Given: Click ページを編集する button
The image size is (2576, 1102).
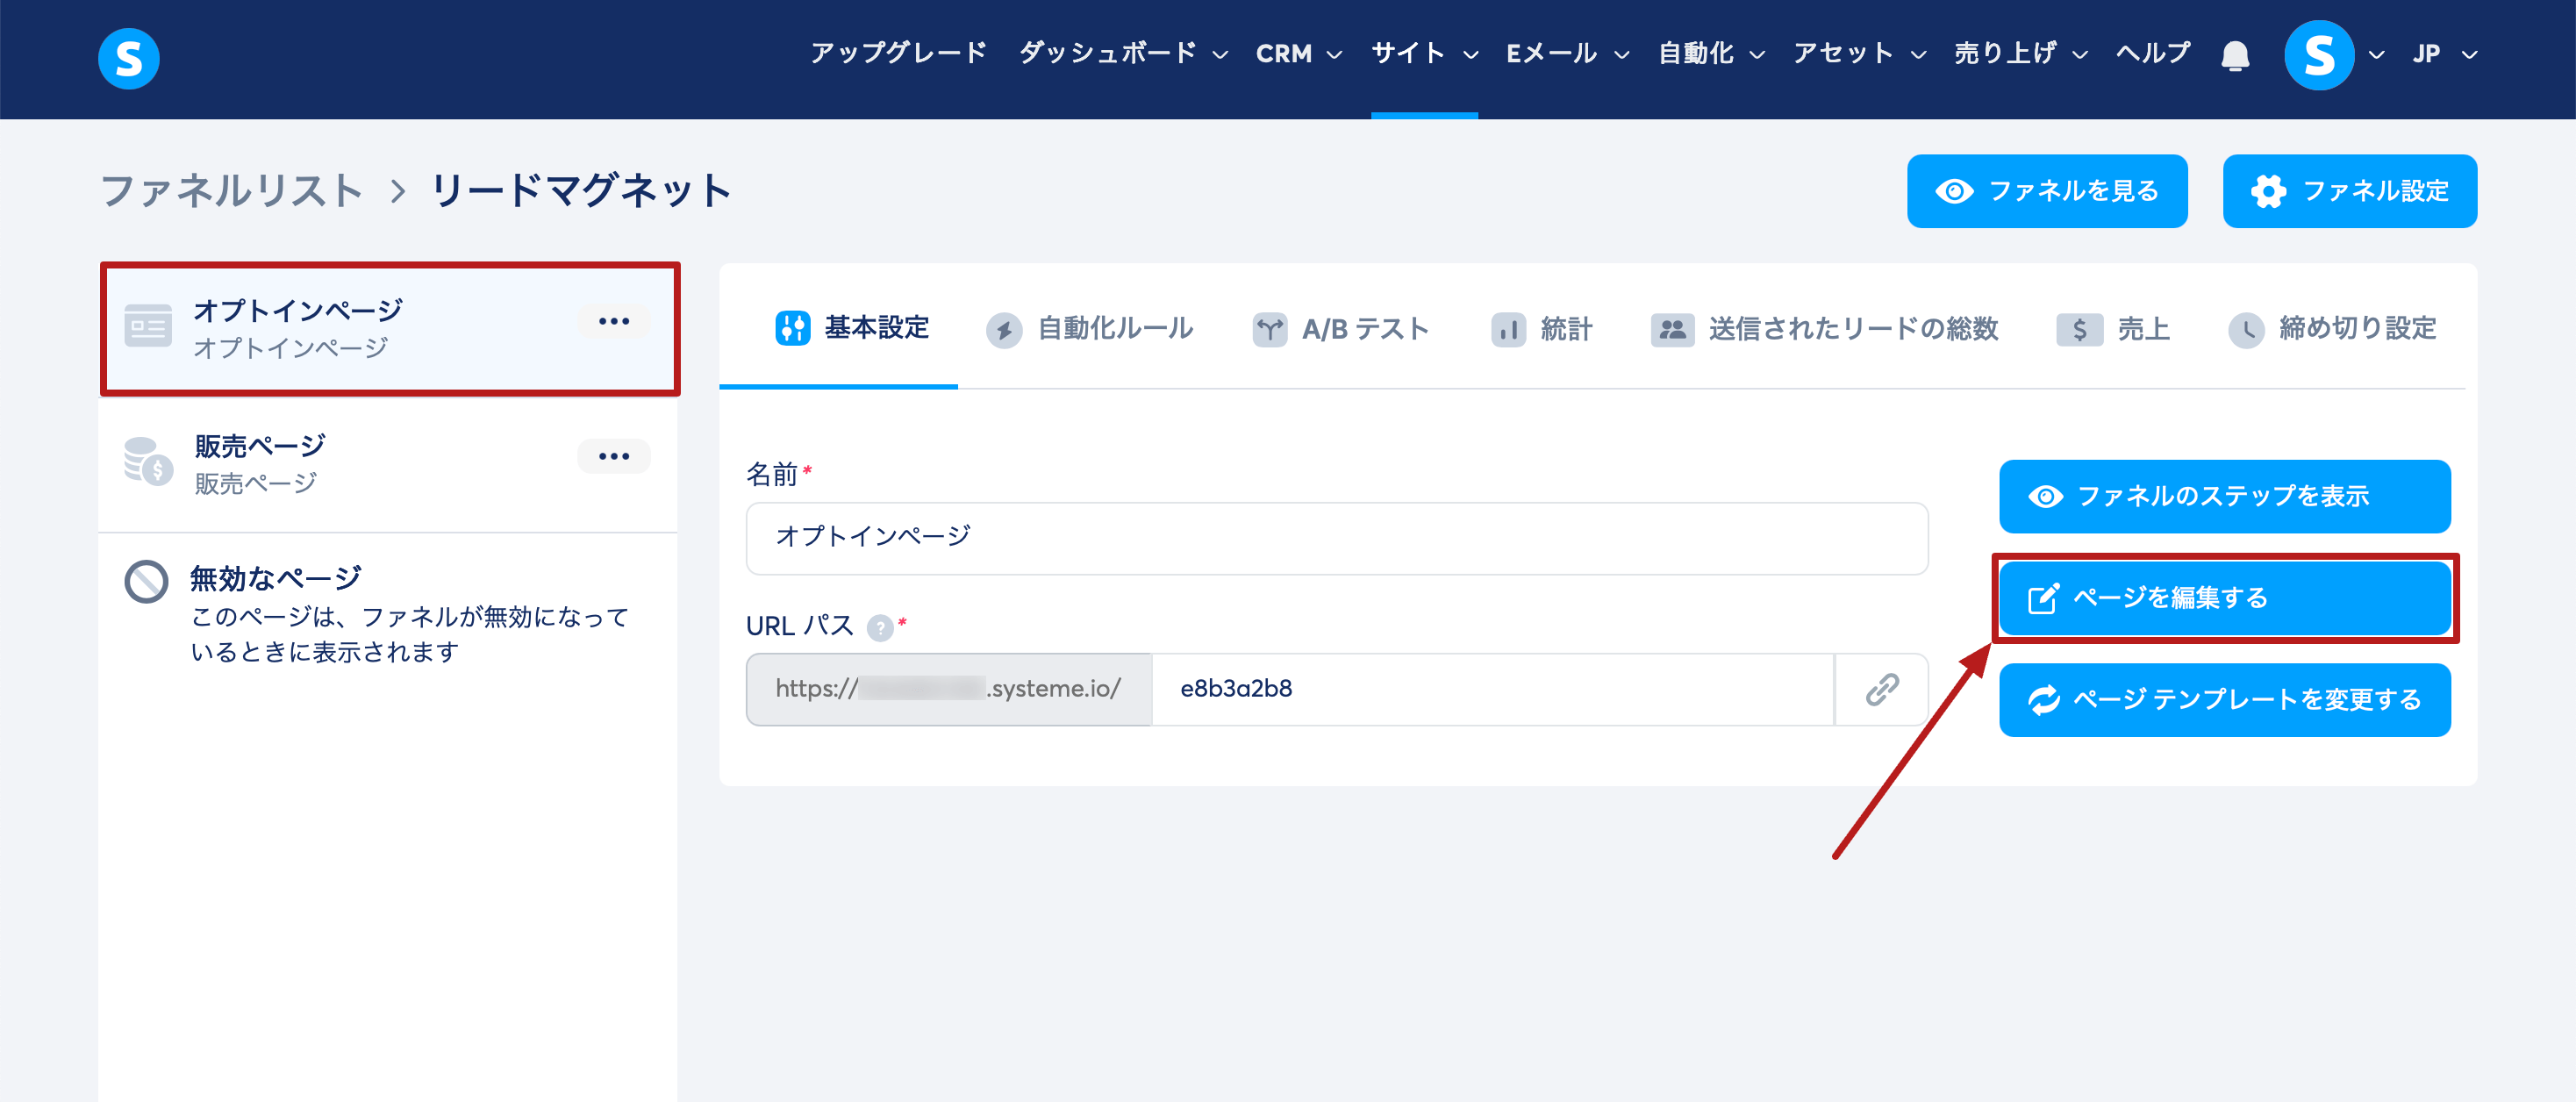Looking at the screenshot, I should coord(2224,598).
